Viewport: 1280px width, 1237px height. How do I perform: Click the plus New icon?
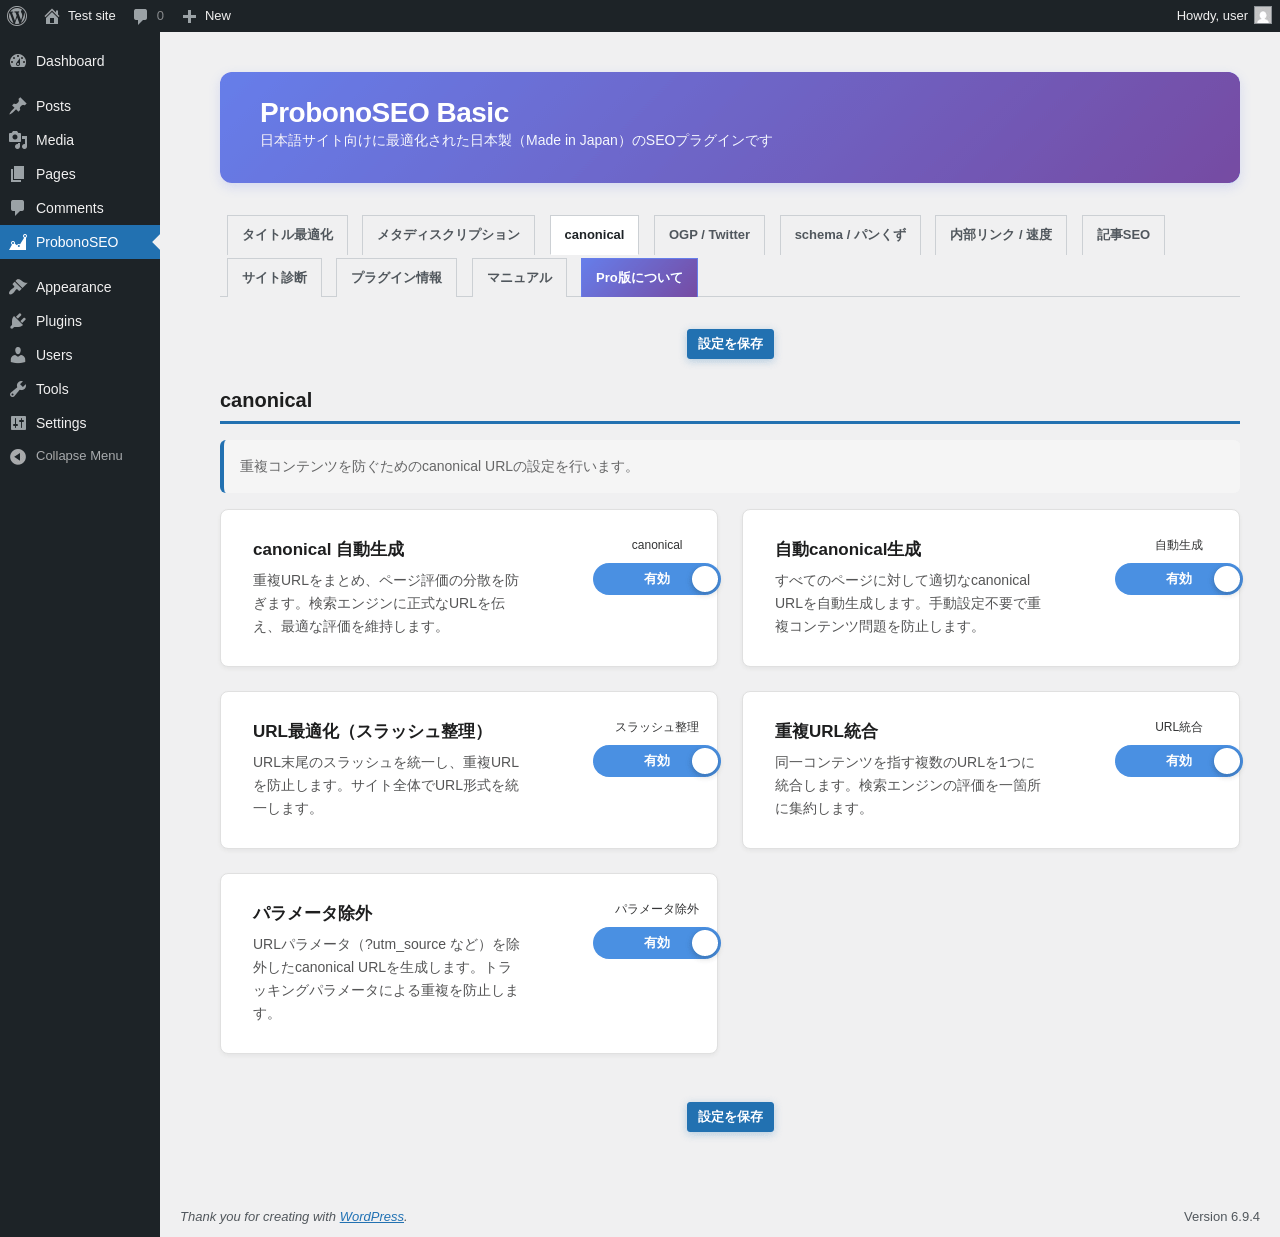coord(189,16)
